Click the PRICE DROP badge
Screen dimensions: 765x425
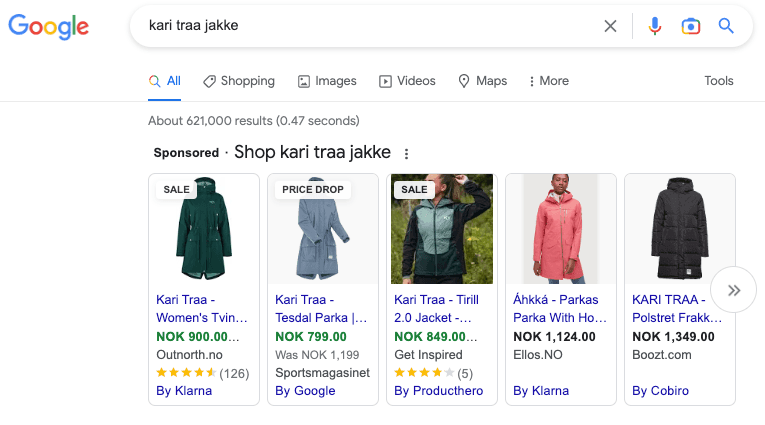(x=313, y=189)
